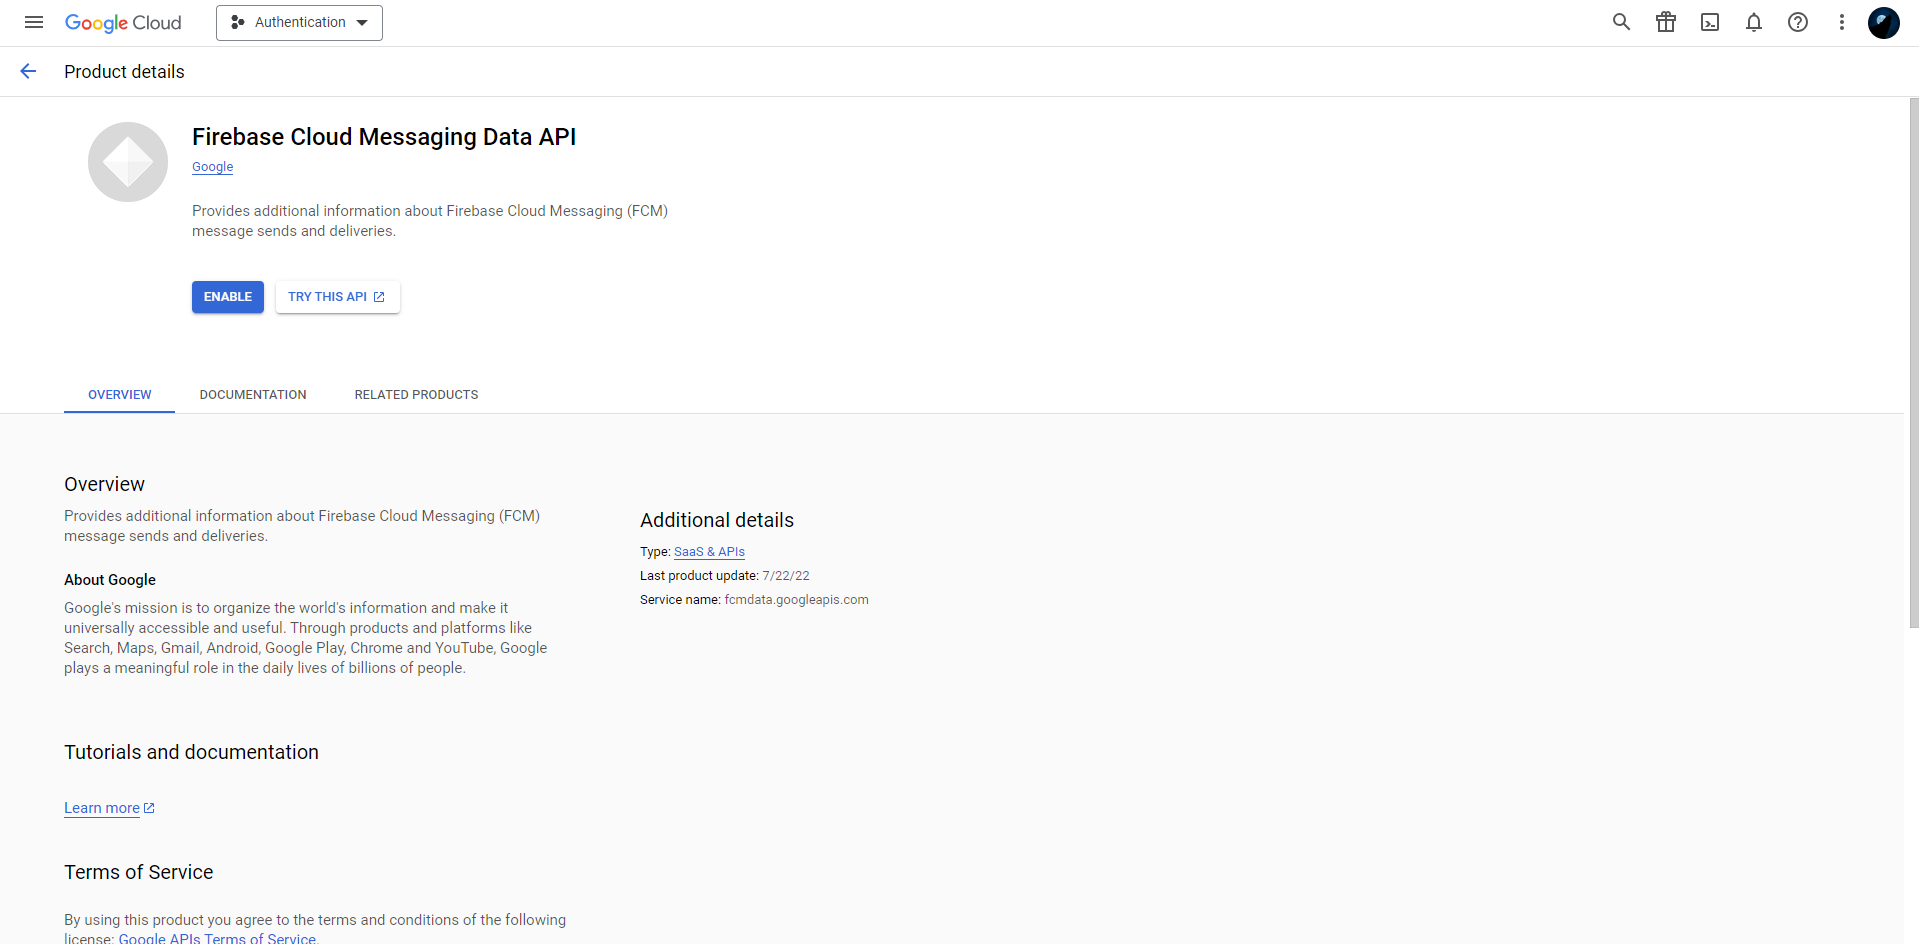
Task: Go back using the left arrow
Action: [28, 71]
